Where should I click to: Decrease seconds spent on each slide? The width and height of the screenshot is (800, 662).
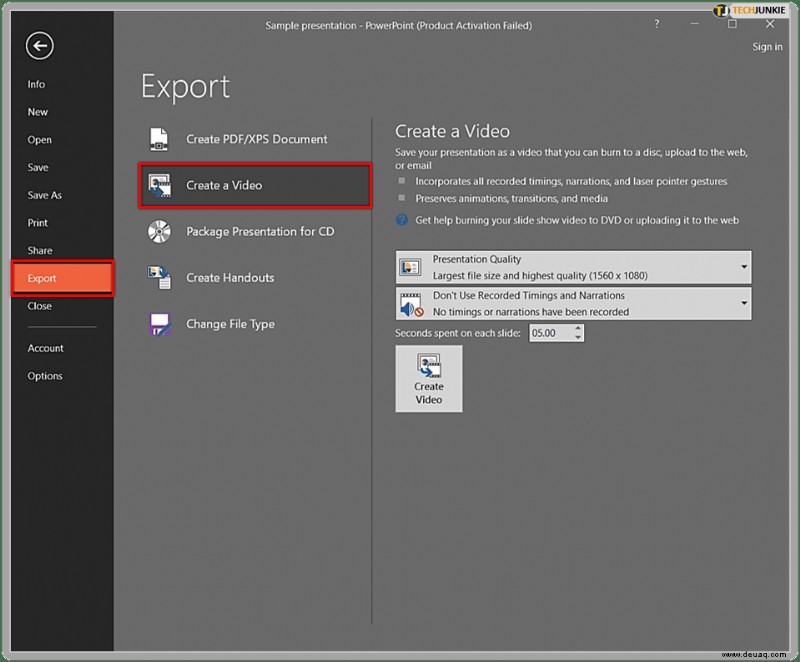578,337
